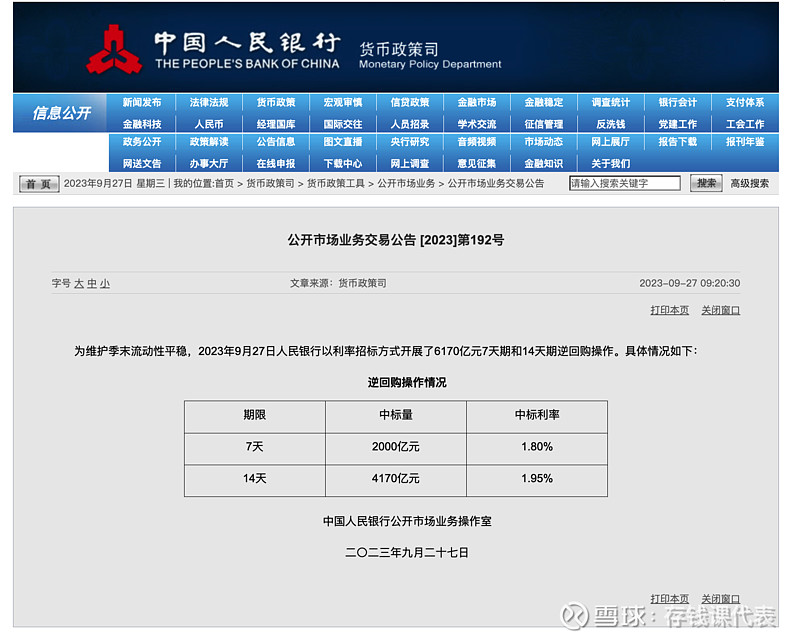Open 政务公开 in second nav bar
Image resolution: width=800 pixels, height=642 pixels.
(x=142, y=141)
